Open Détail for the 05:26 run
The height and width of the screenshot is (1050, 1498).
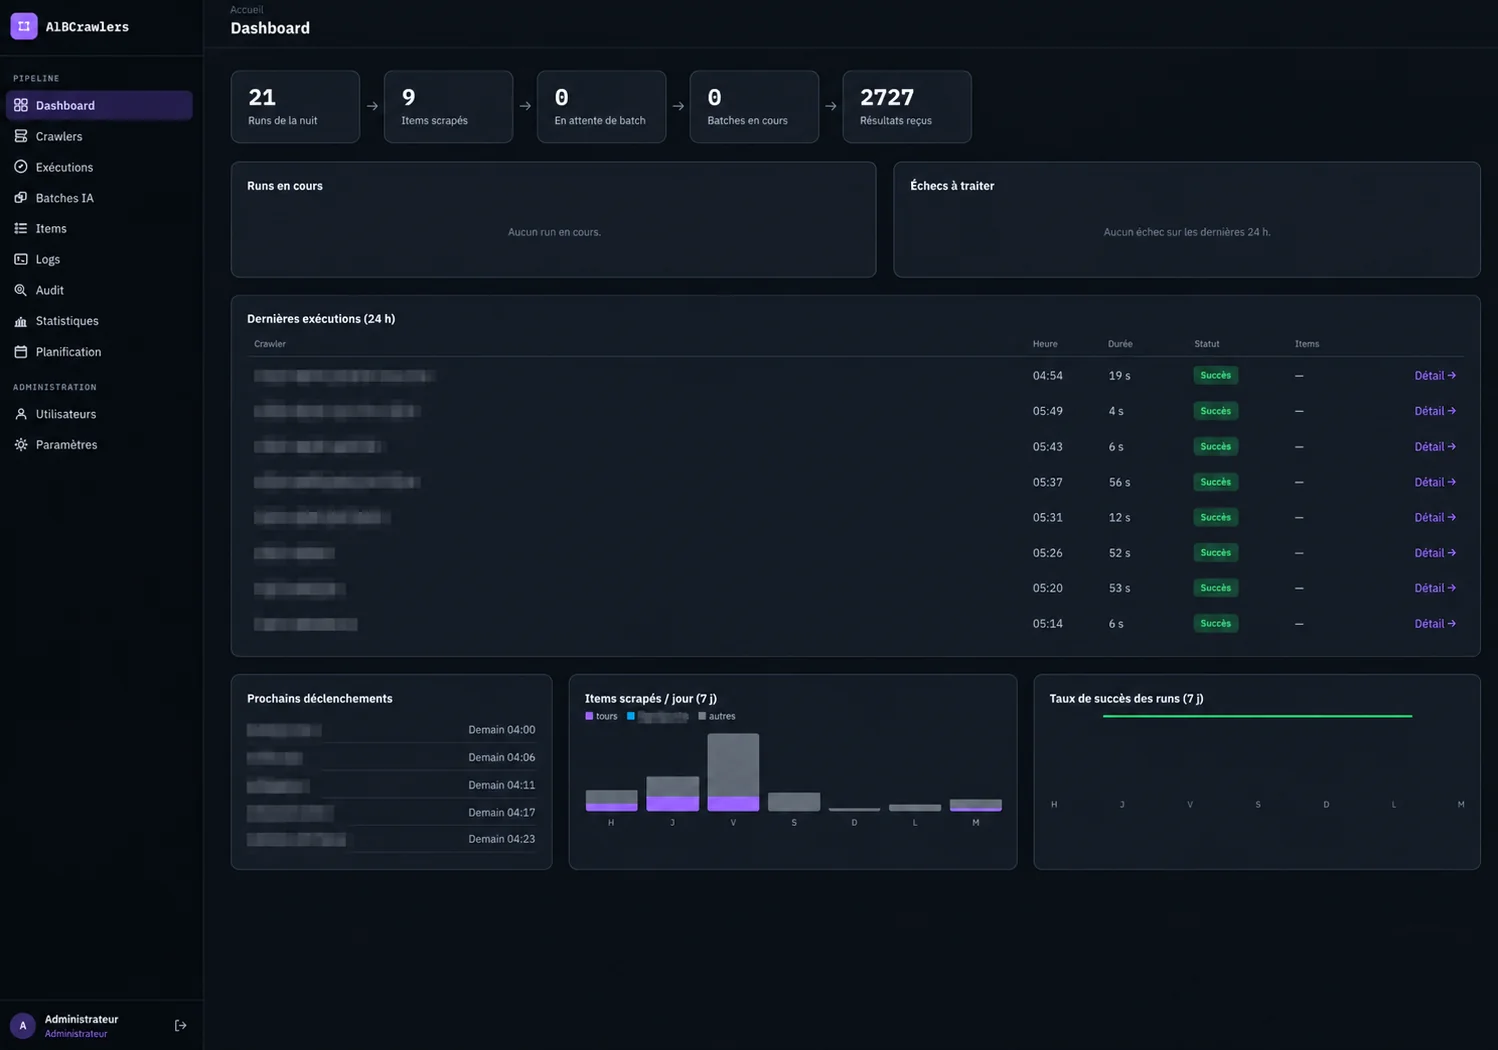[1435, 553]
